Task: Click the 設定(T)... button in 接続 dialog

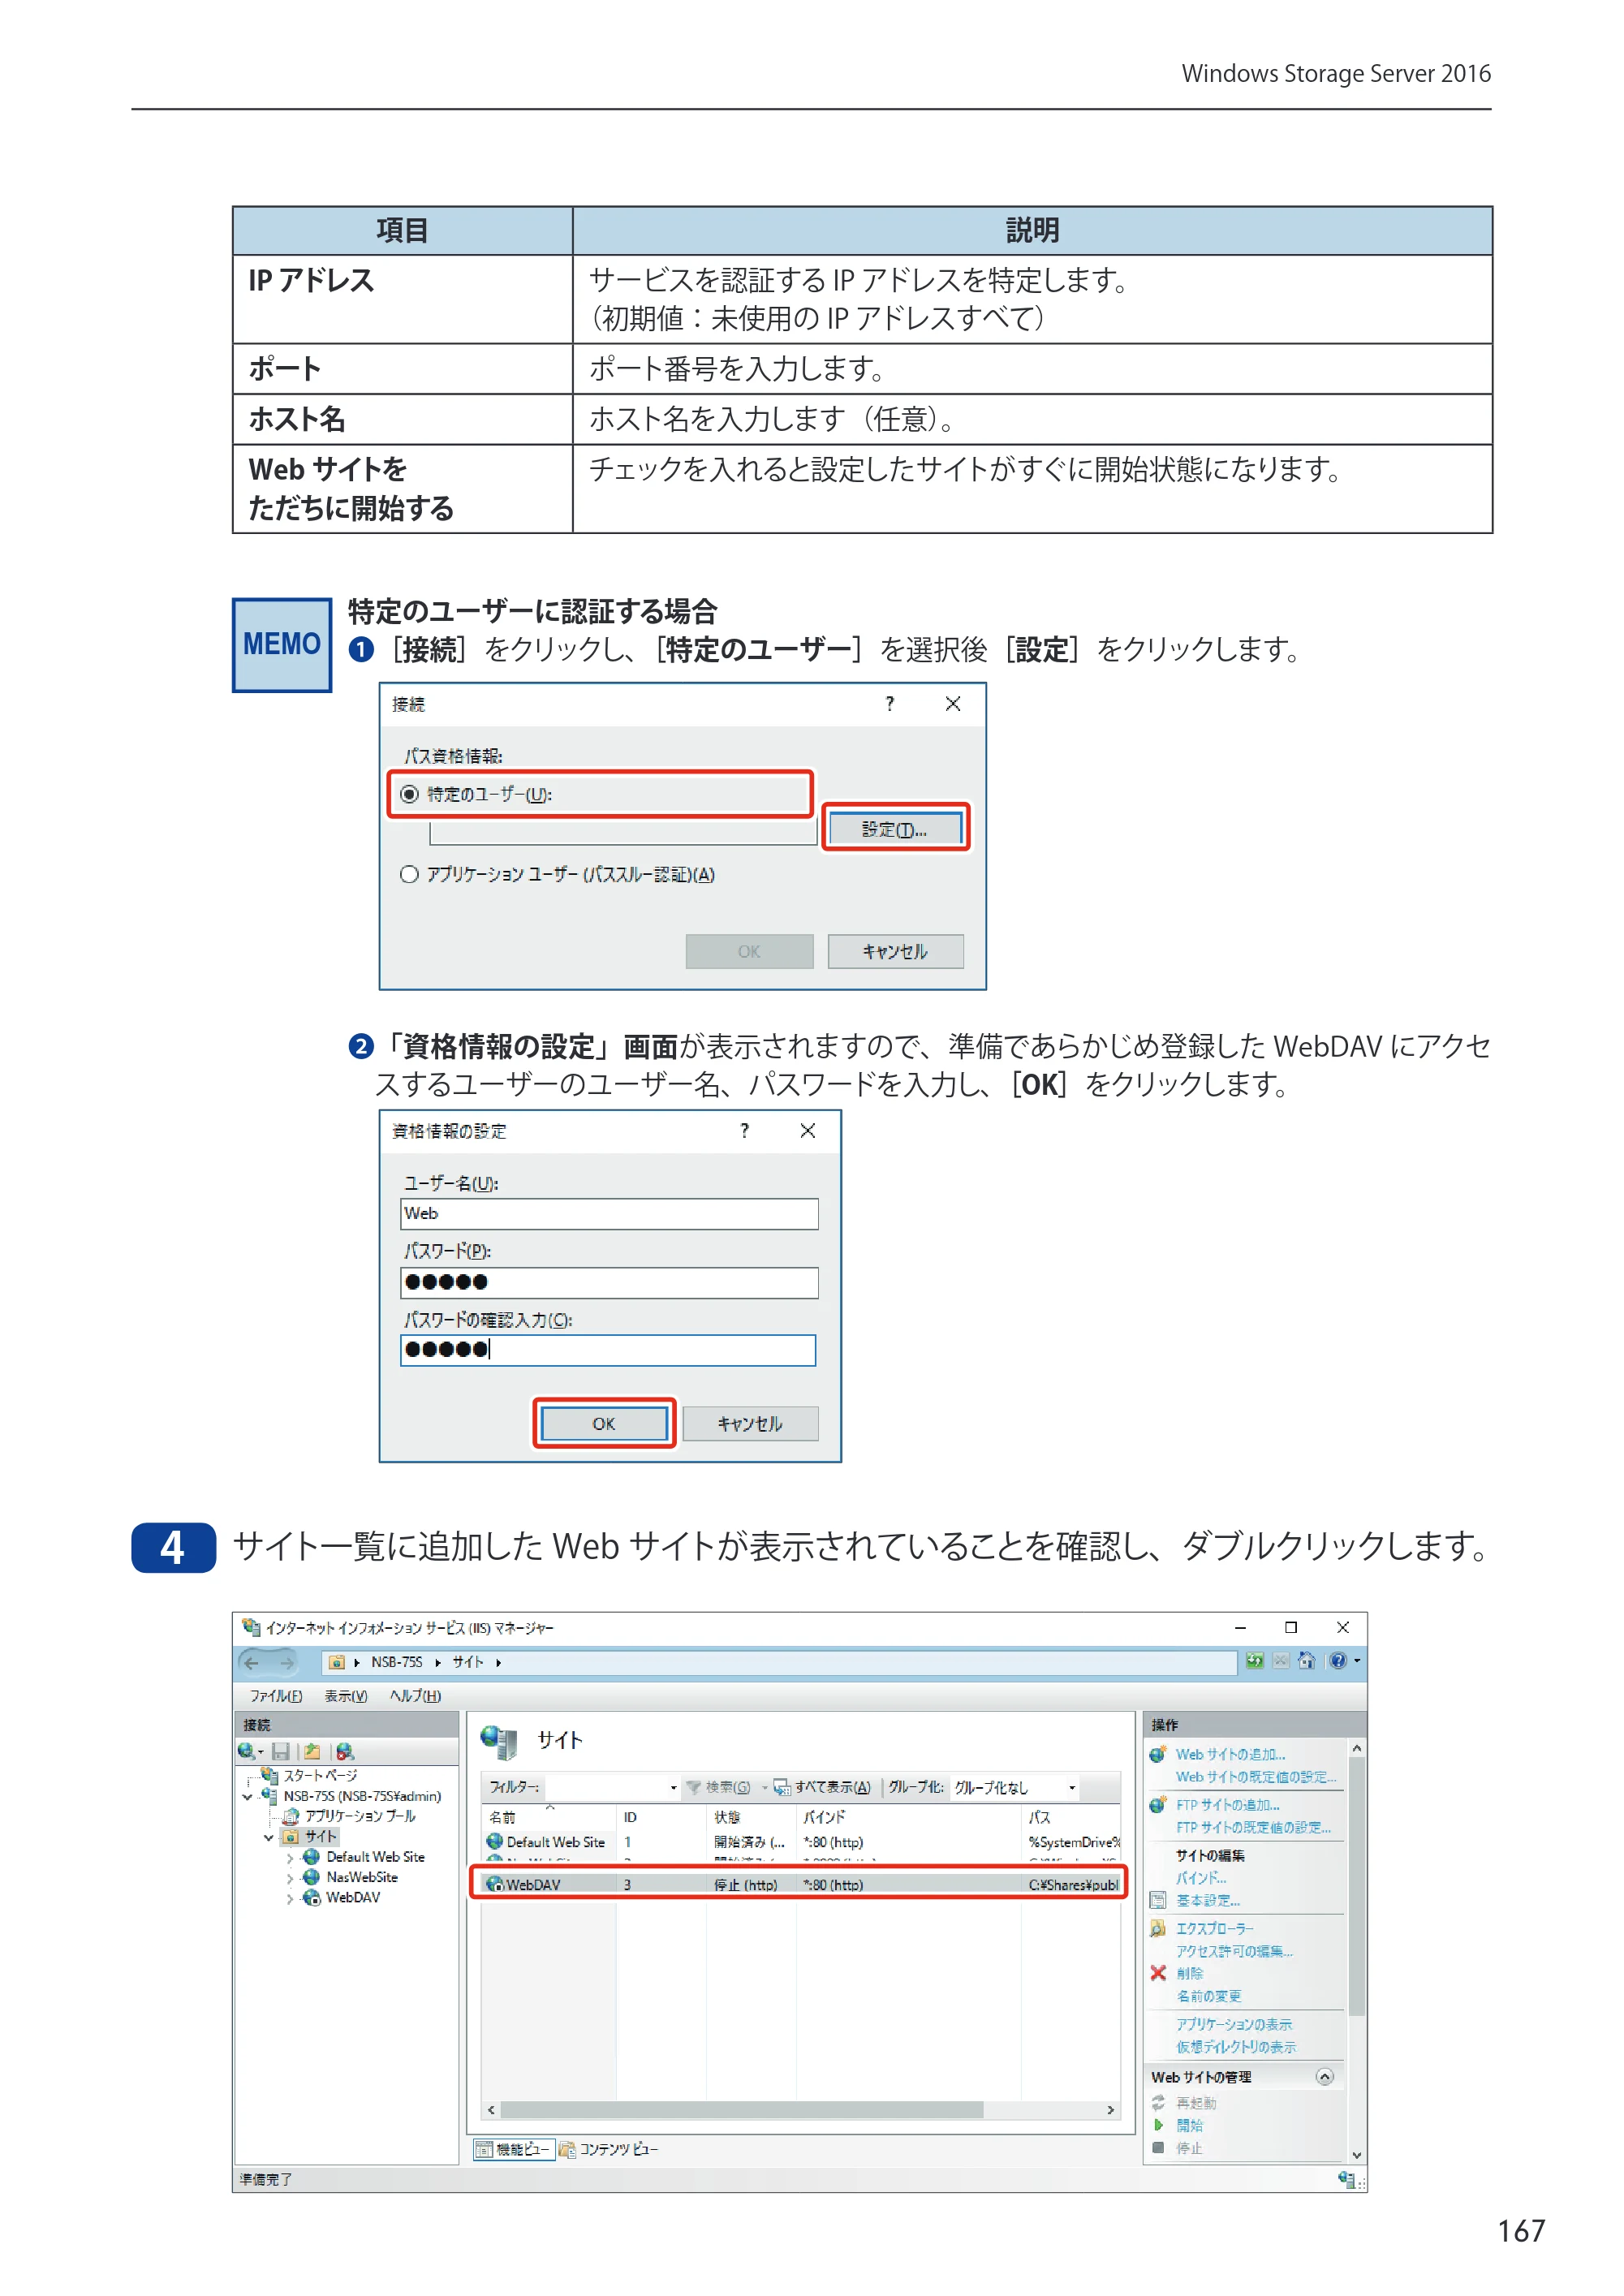Action: coord(895,829)
